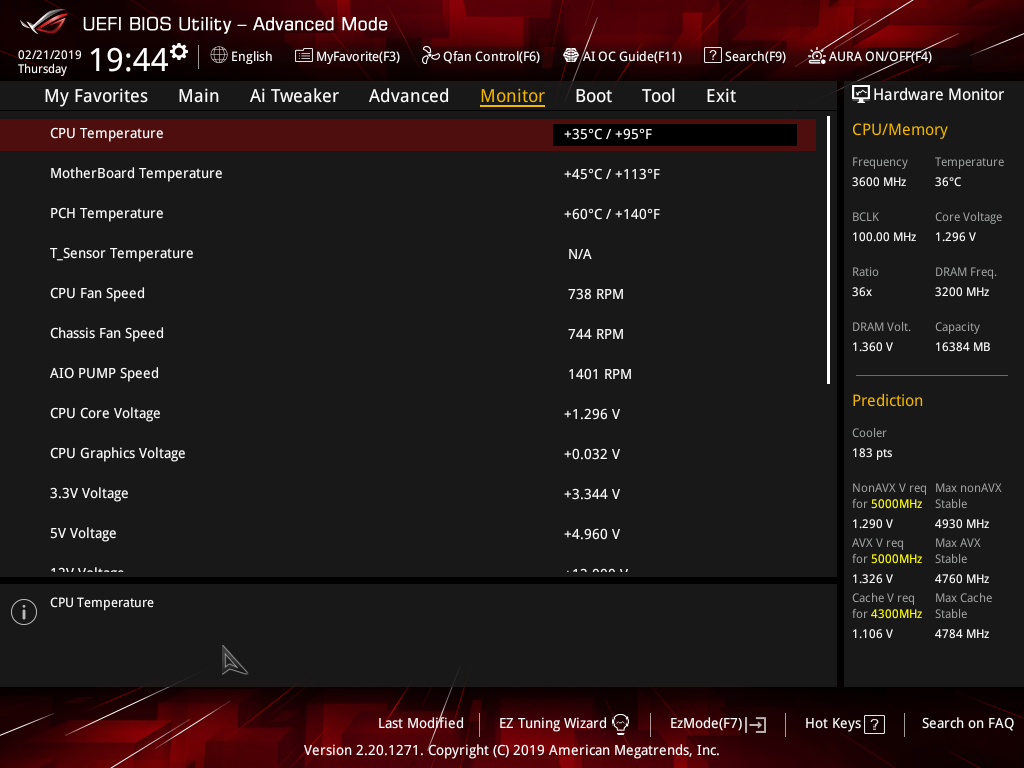The image size is (1024, 768).
Task: Click the info circle icon
Action: [x=24, y=612]
